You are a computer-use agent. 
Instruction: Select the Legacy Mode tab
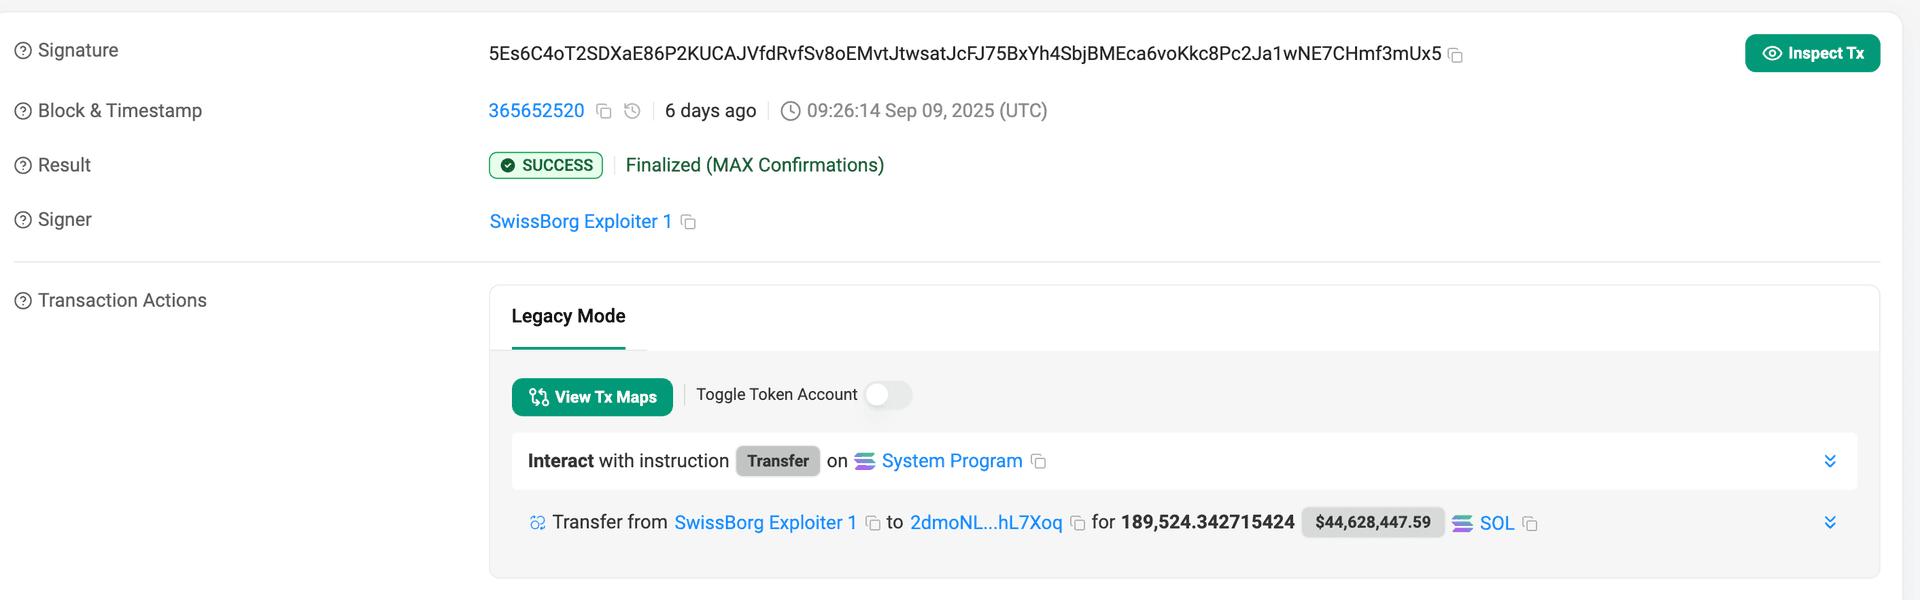pos(568,316)
